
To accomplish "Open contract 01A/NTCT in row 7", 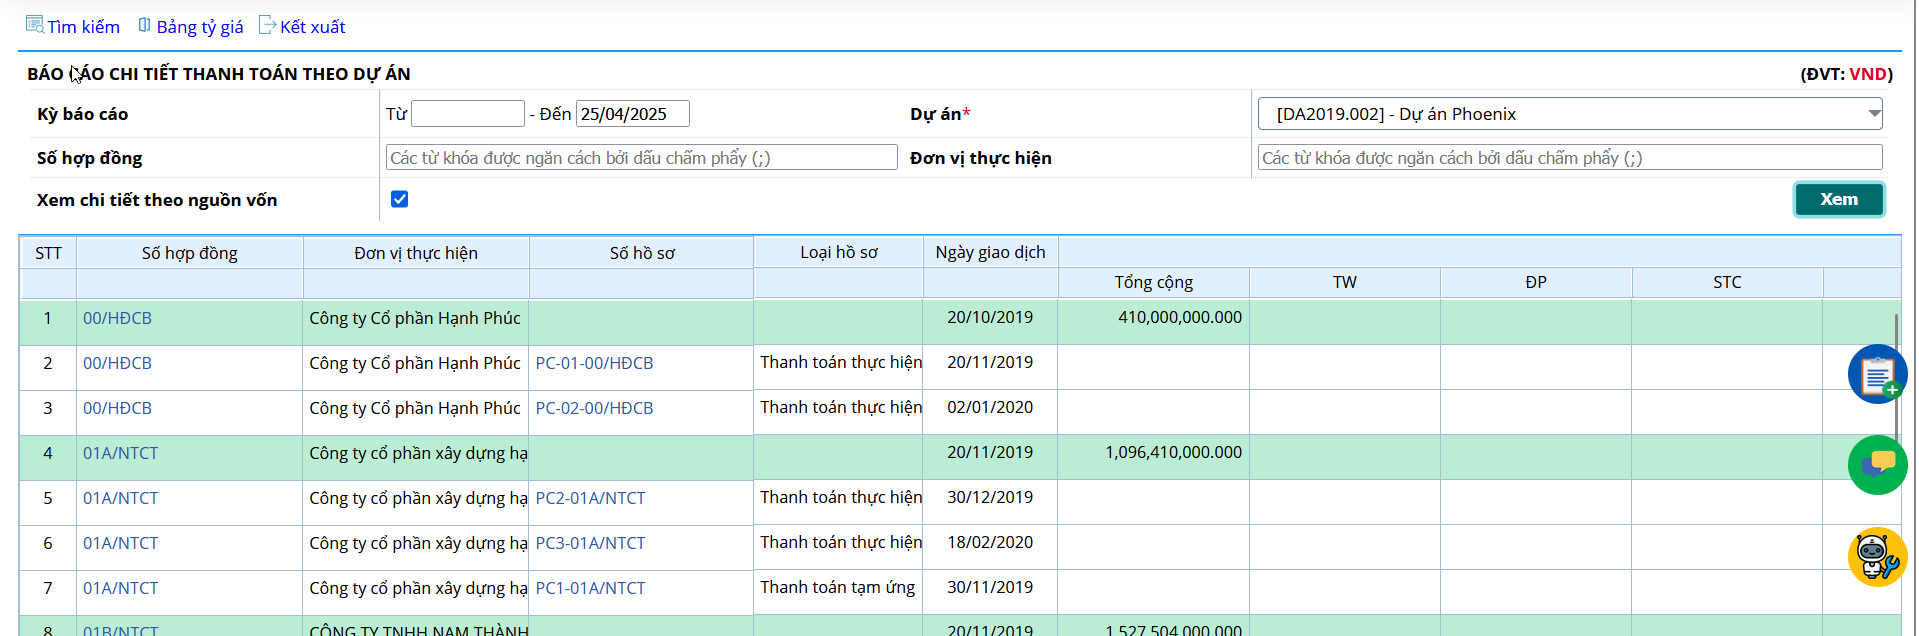I will click(120, 588).
